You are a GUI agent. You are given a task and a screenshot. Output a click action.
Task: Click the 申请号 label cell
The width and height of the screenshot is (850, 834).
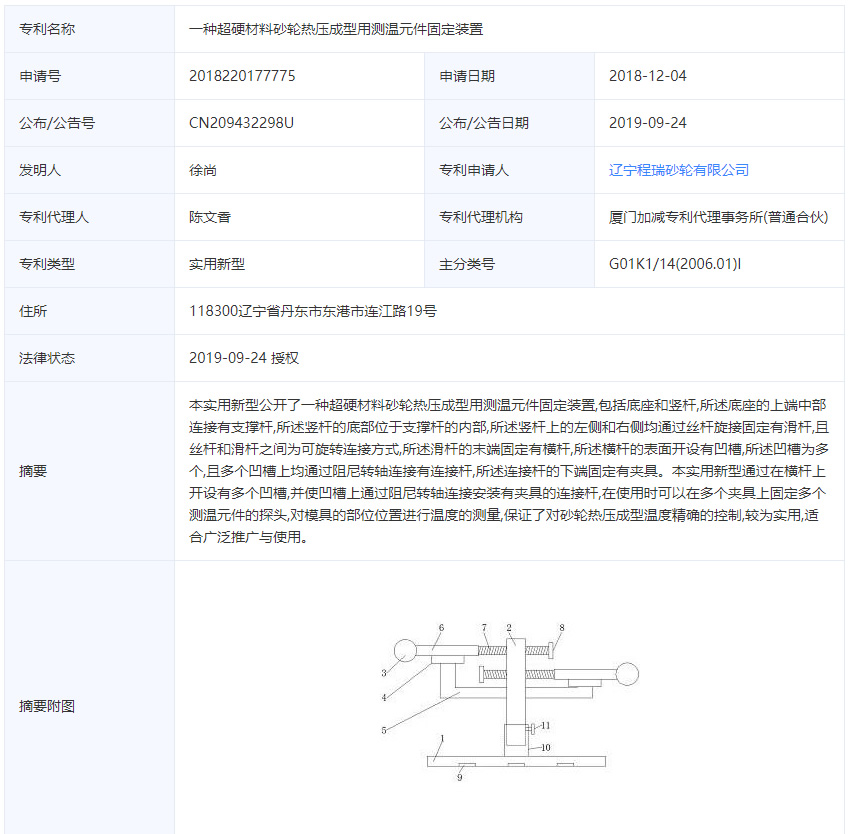pos(89,76)
